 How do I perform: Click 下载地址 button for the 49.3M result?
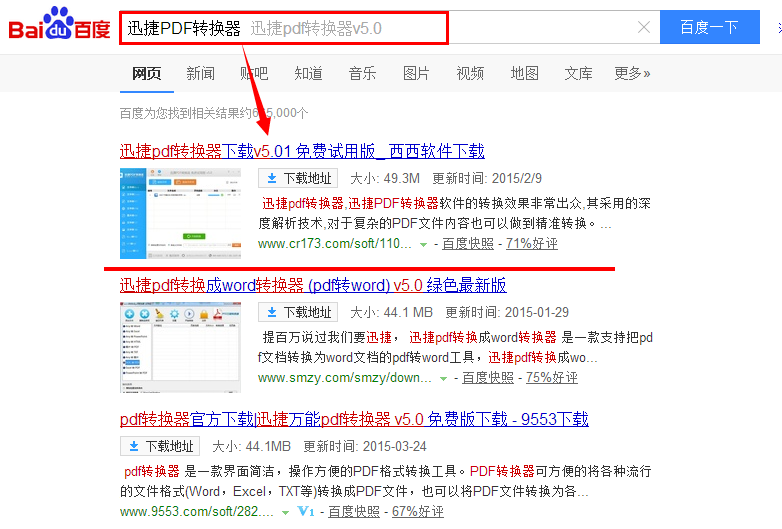298,178
